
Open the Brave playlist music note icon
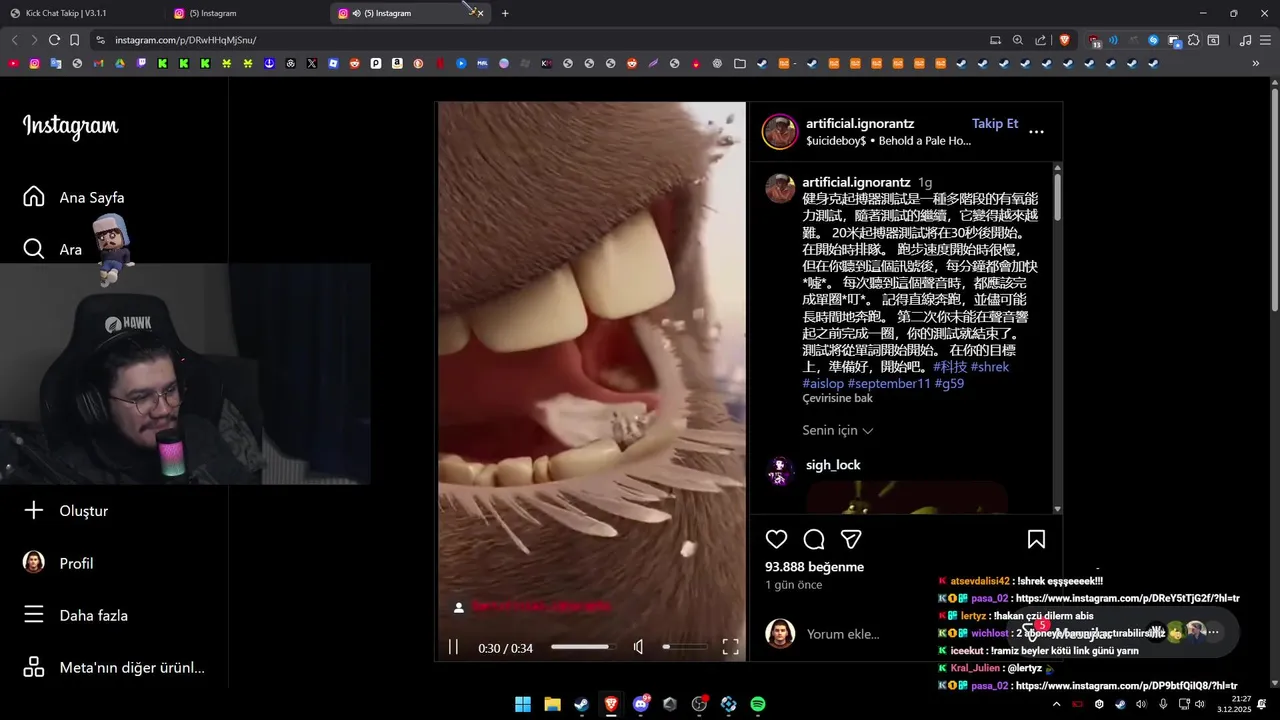pyautogui.click(x=1245, y=40)
